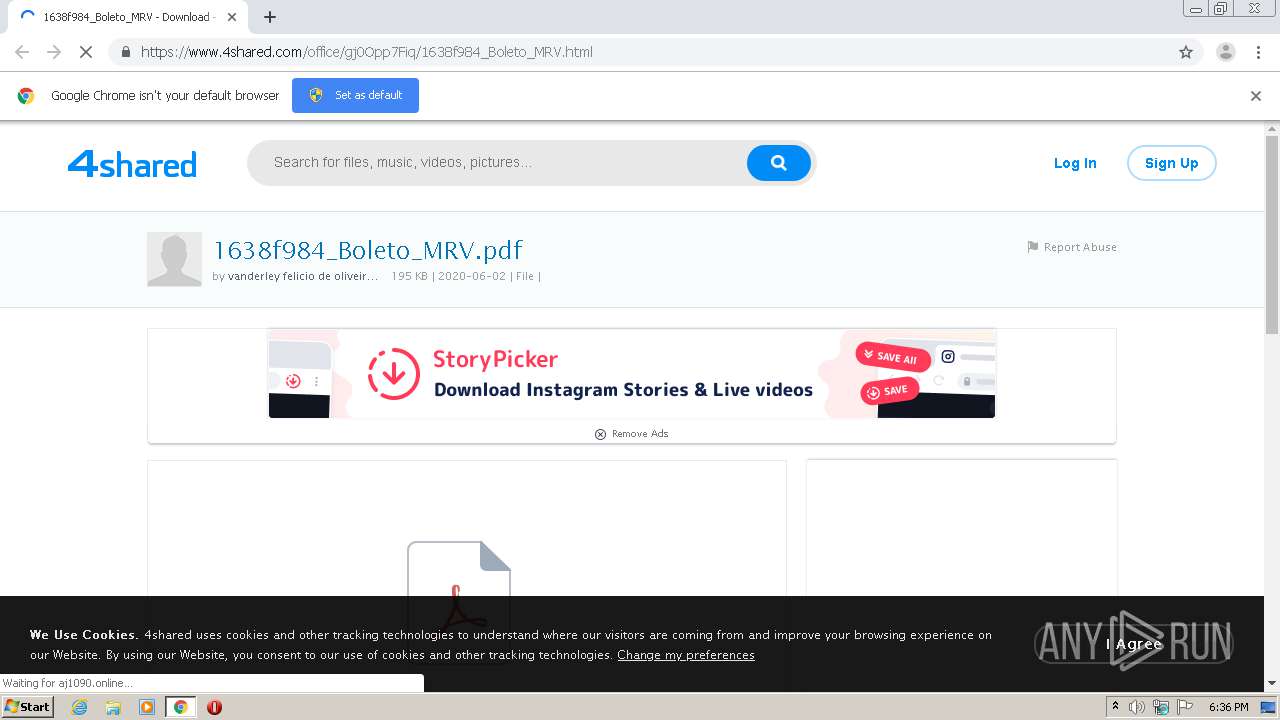Click the browser forward arrow

(x=54, y=52)
